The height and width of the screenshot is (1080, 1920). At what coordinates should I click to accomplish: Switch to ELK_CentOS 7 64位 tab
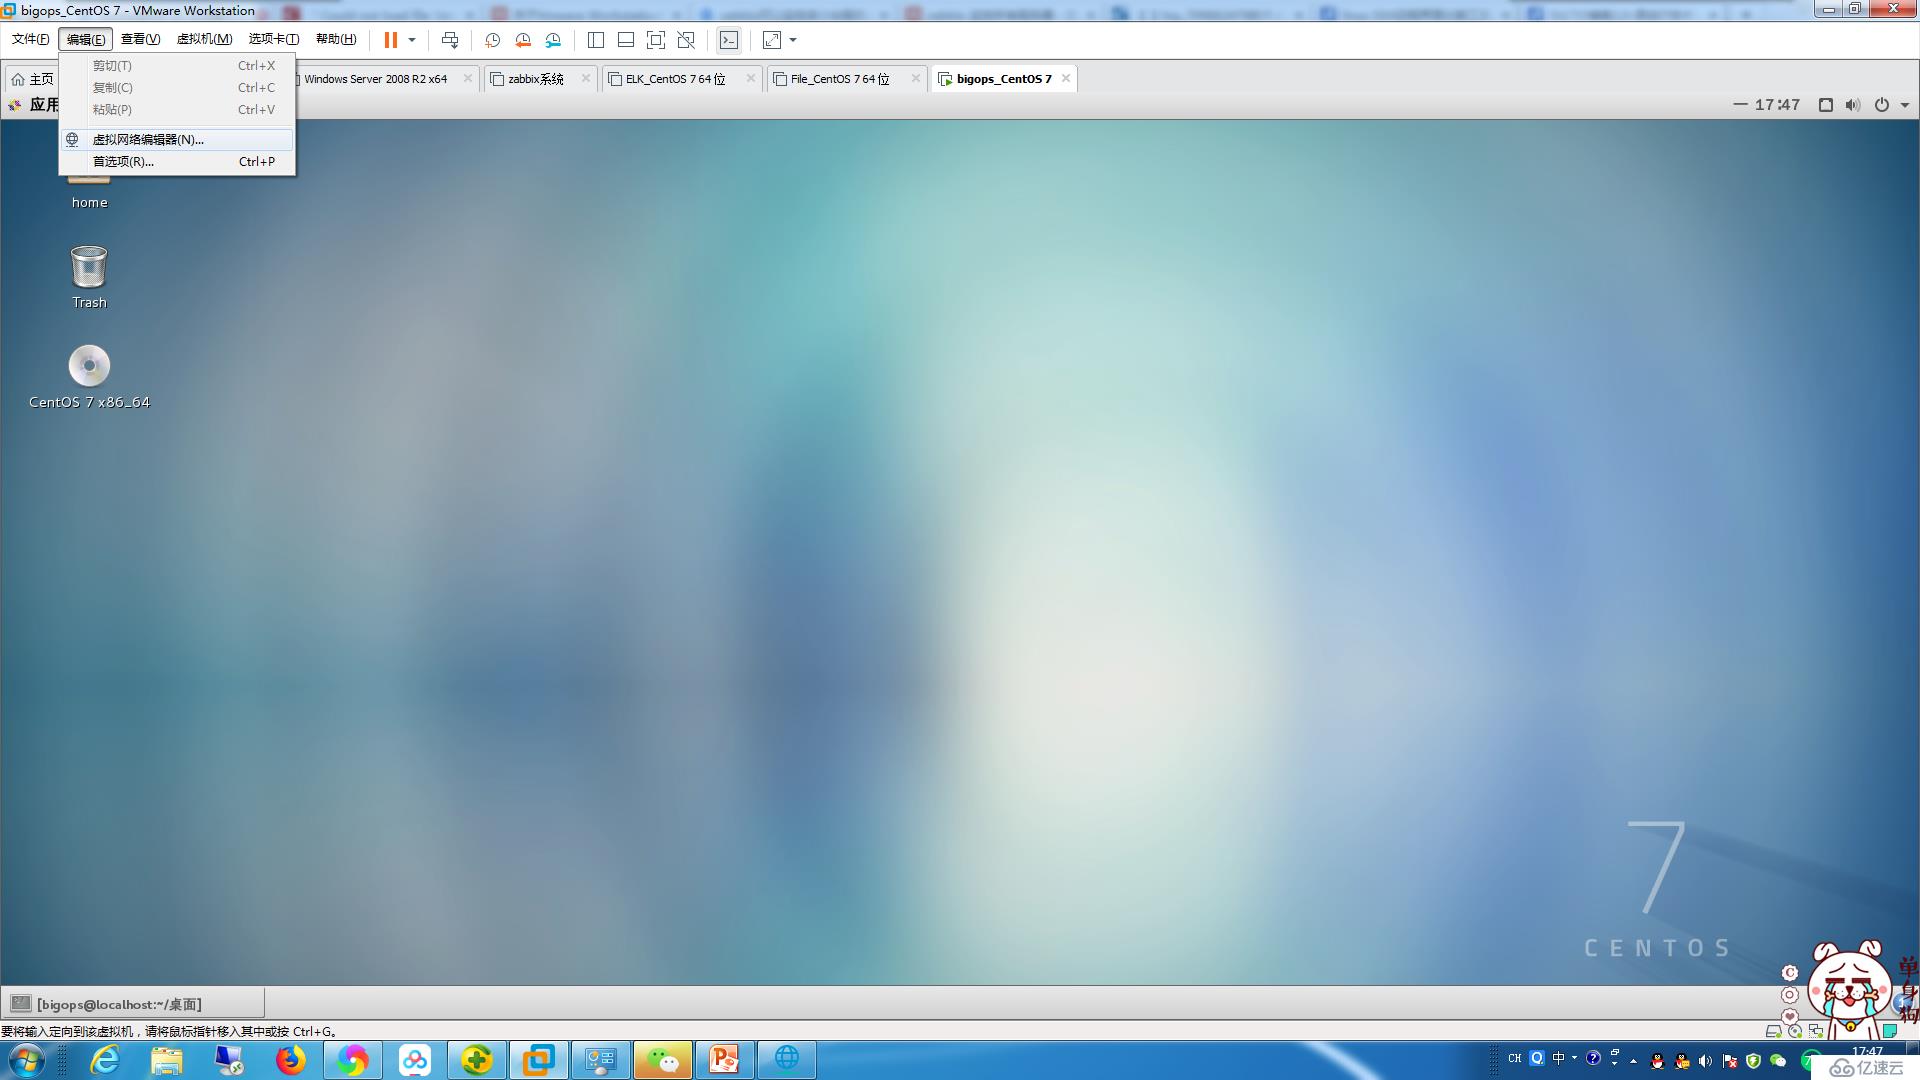point(675,78)
